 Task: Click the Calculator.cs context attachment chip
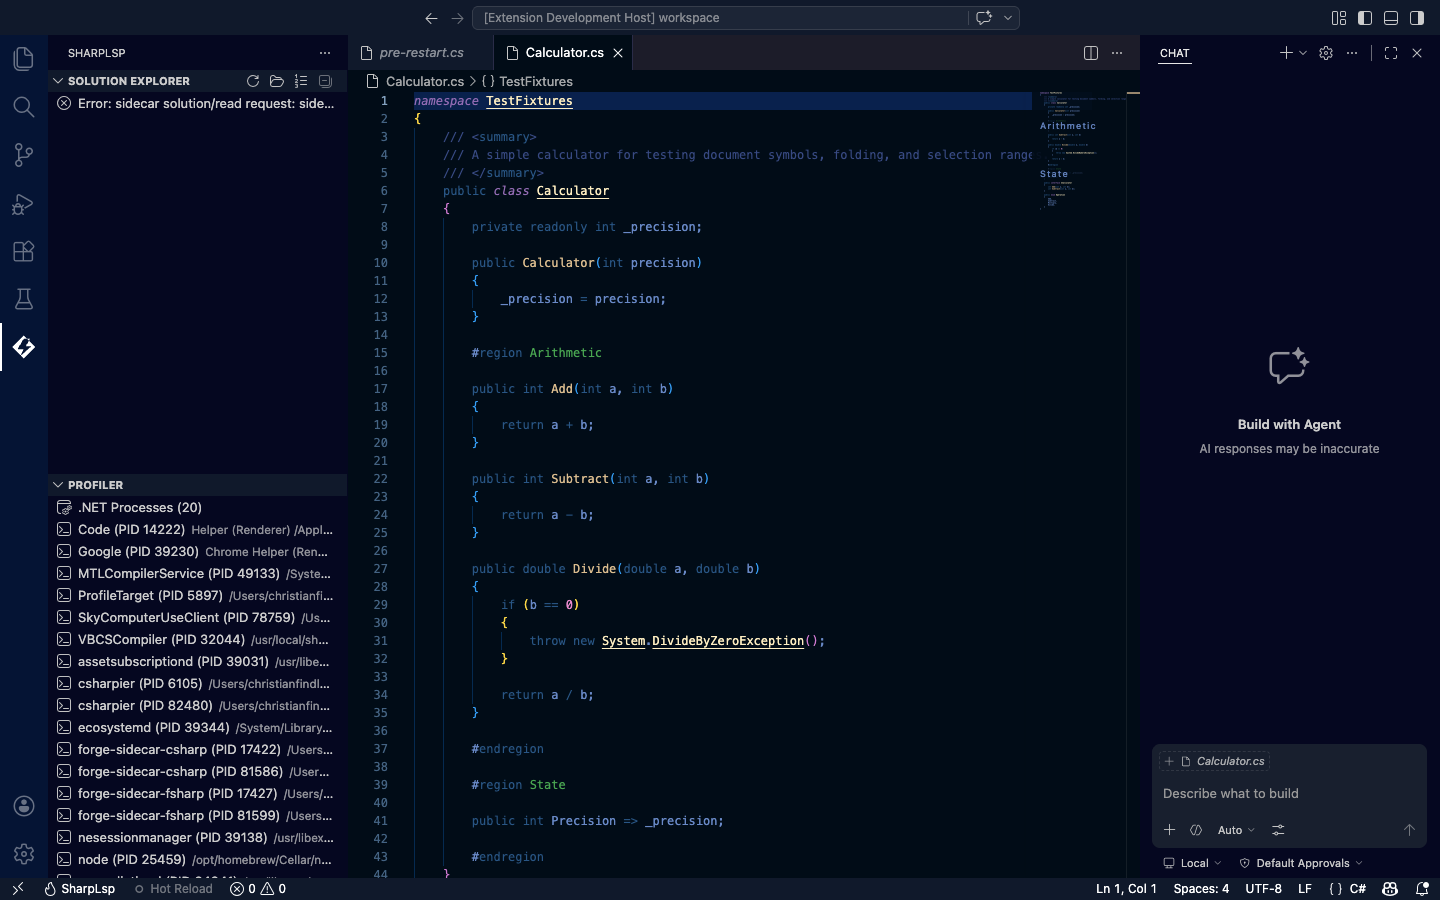pos(1214,761)
